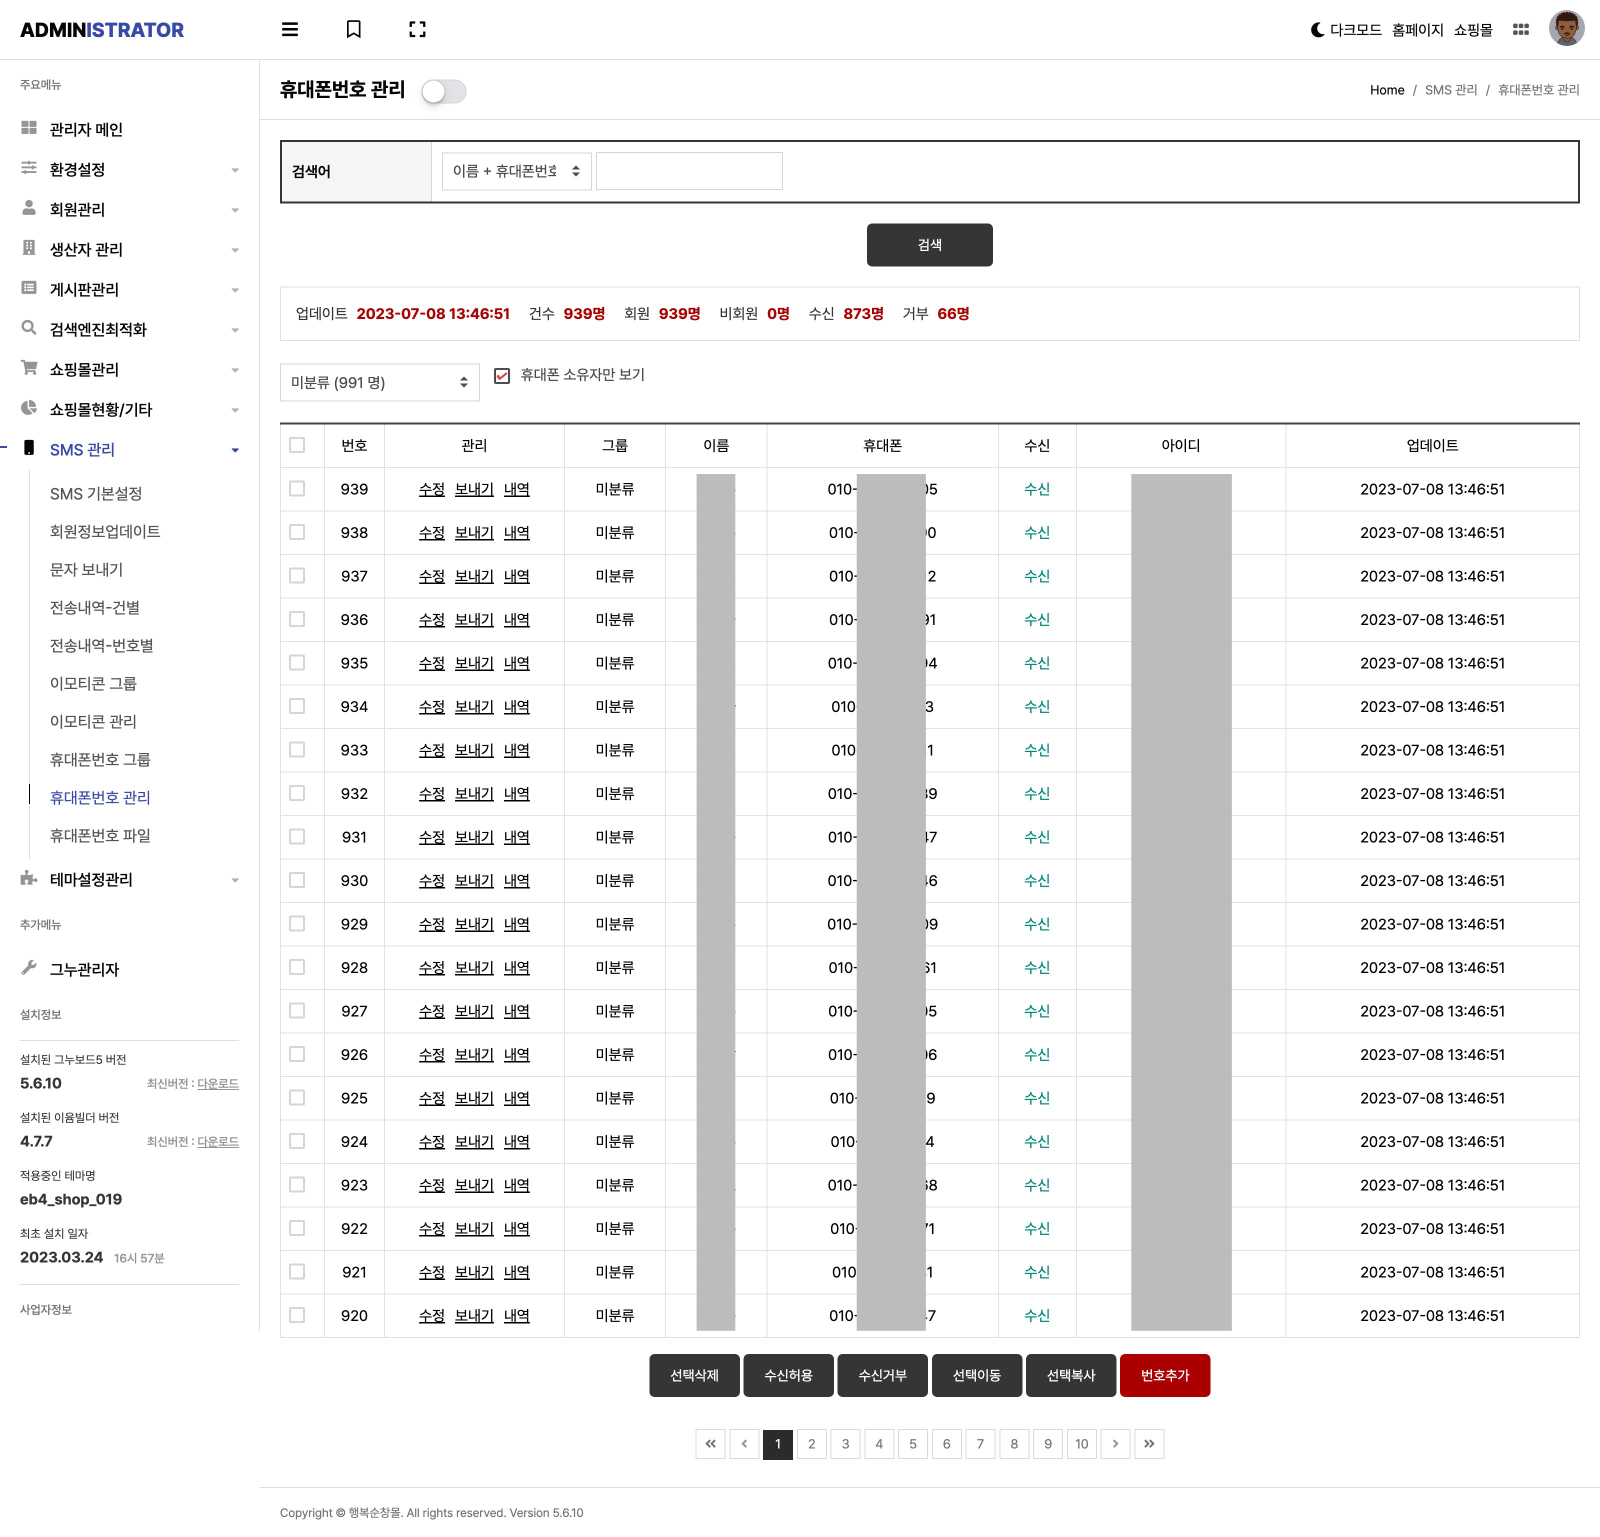Click the 검색 search button
The image size is (1600, 1537).
coord(930,245)
